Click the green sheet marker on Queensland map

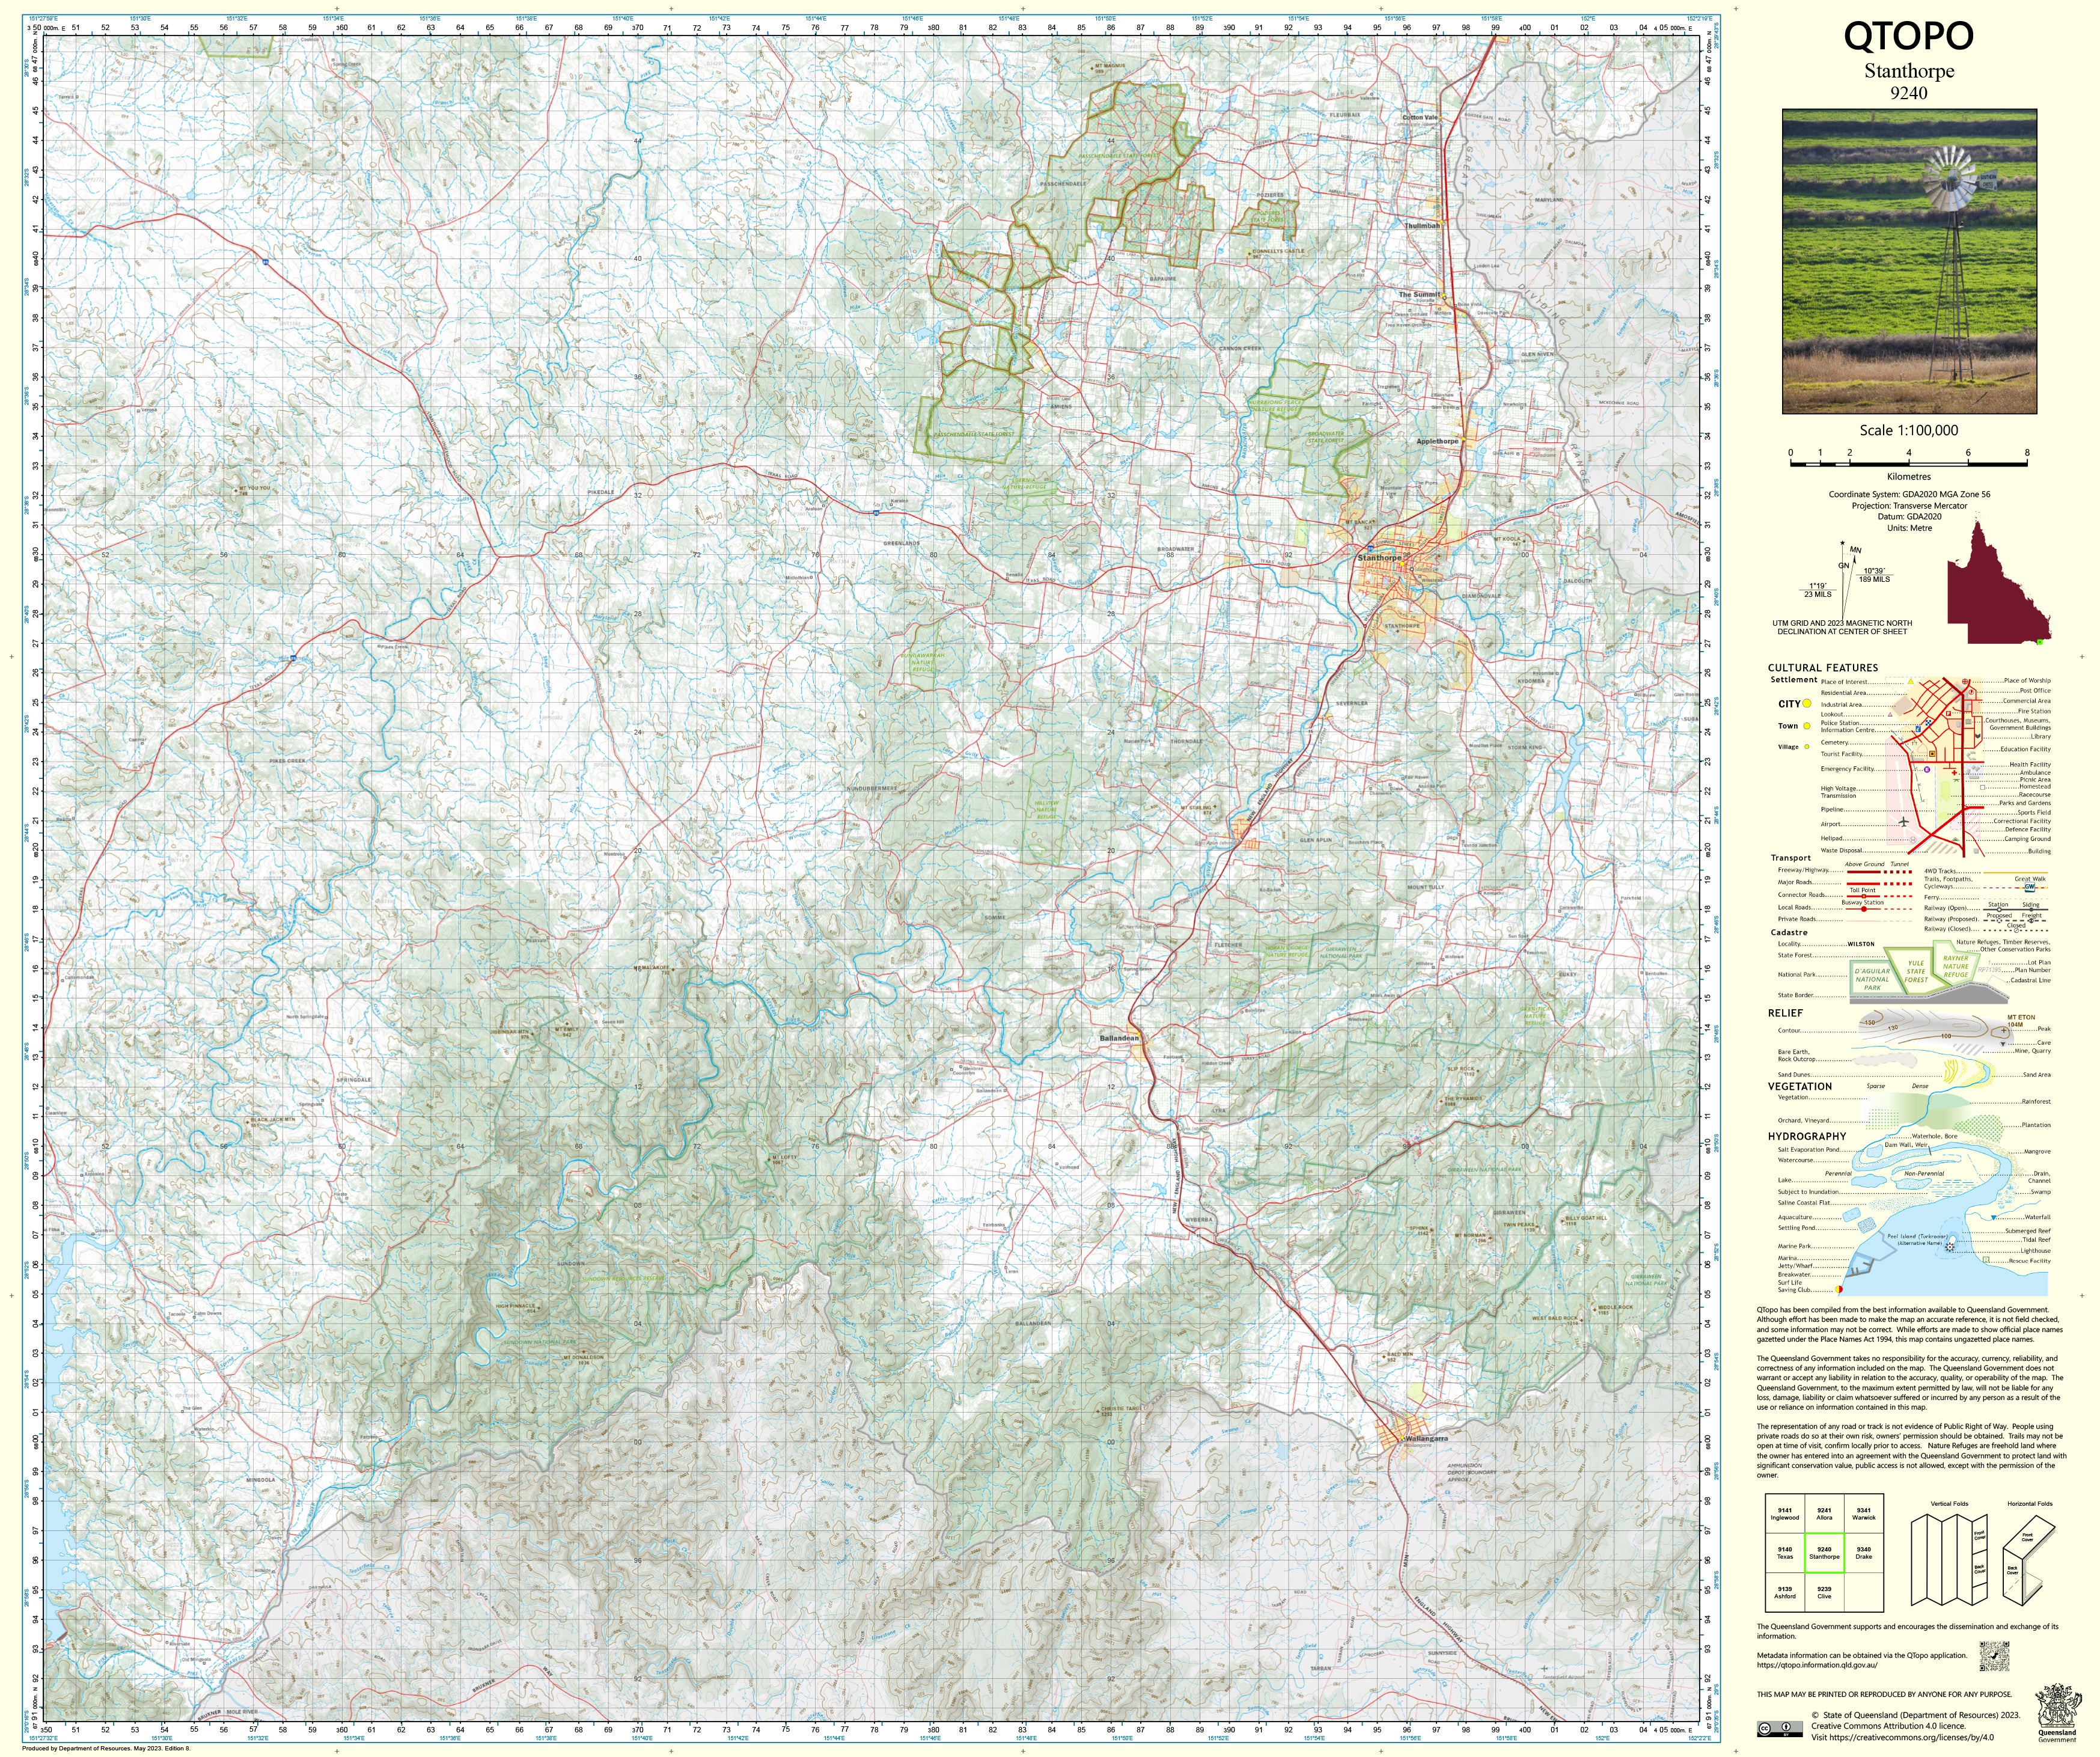pyautogui.click(x=2040, y=642)
